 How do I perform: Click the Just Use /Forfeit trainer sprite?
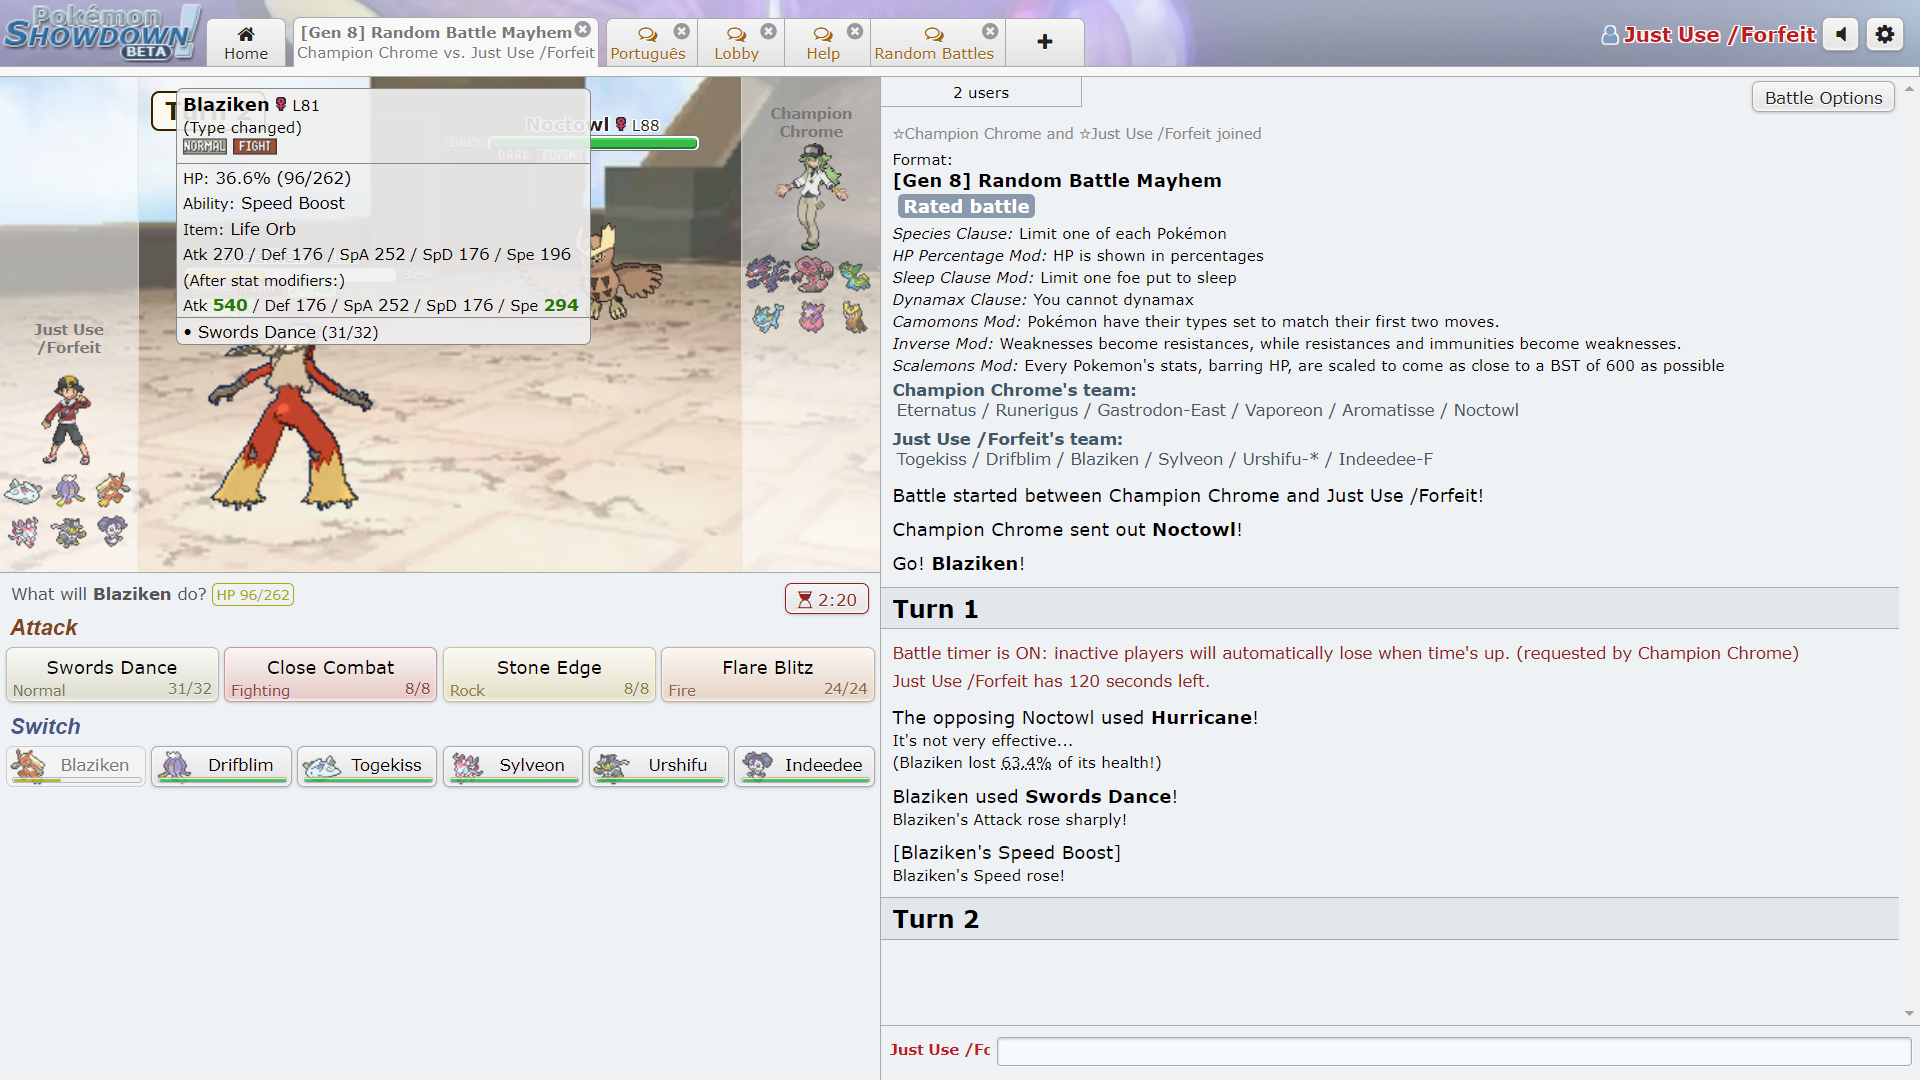67,420
